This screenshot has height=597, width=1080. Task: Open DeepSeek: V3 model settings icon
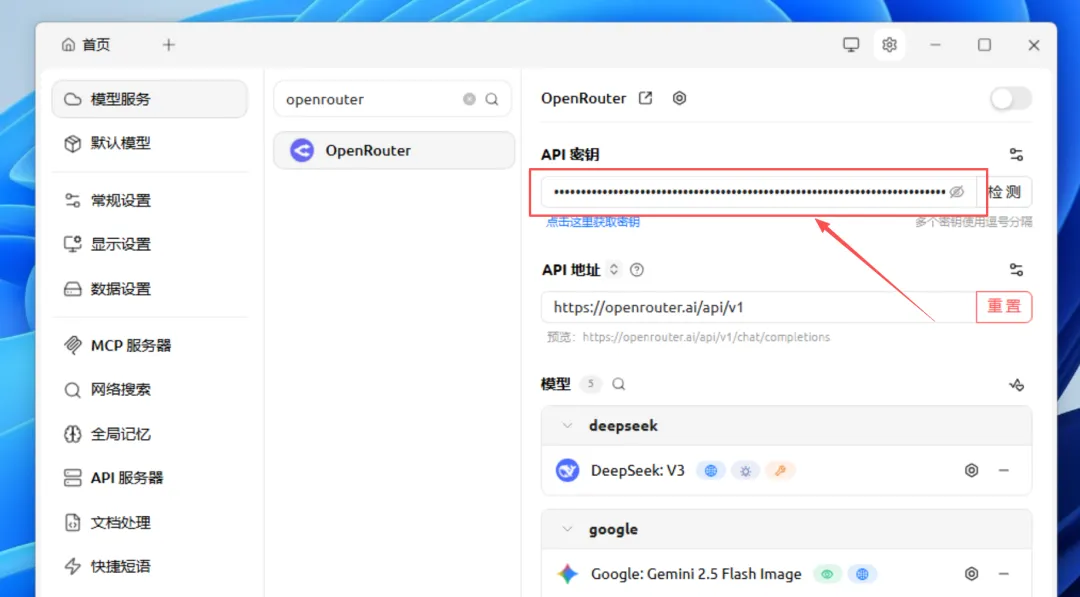971,470
